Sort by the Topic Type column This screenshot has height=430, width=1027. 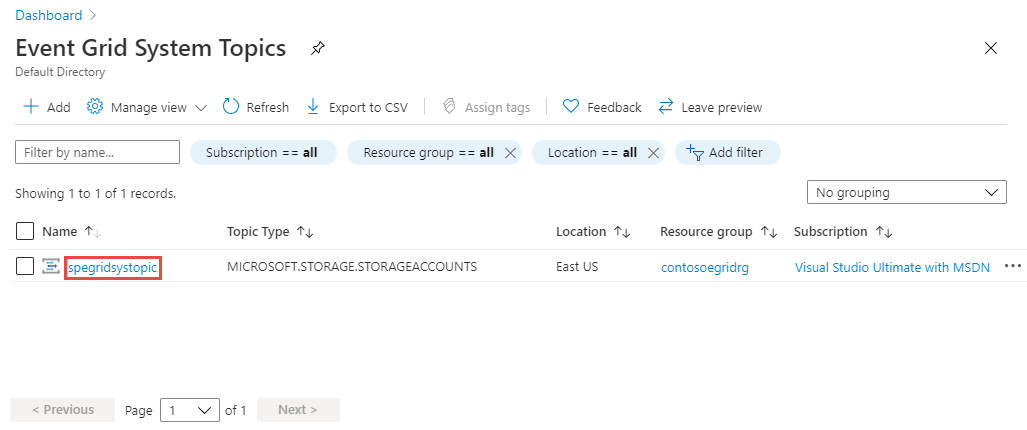tap(271, 232)
